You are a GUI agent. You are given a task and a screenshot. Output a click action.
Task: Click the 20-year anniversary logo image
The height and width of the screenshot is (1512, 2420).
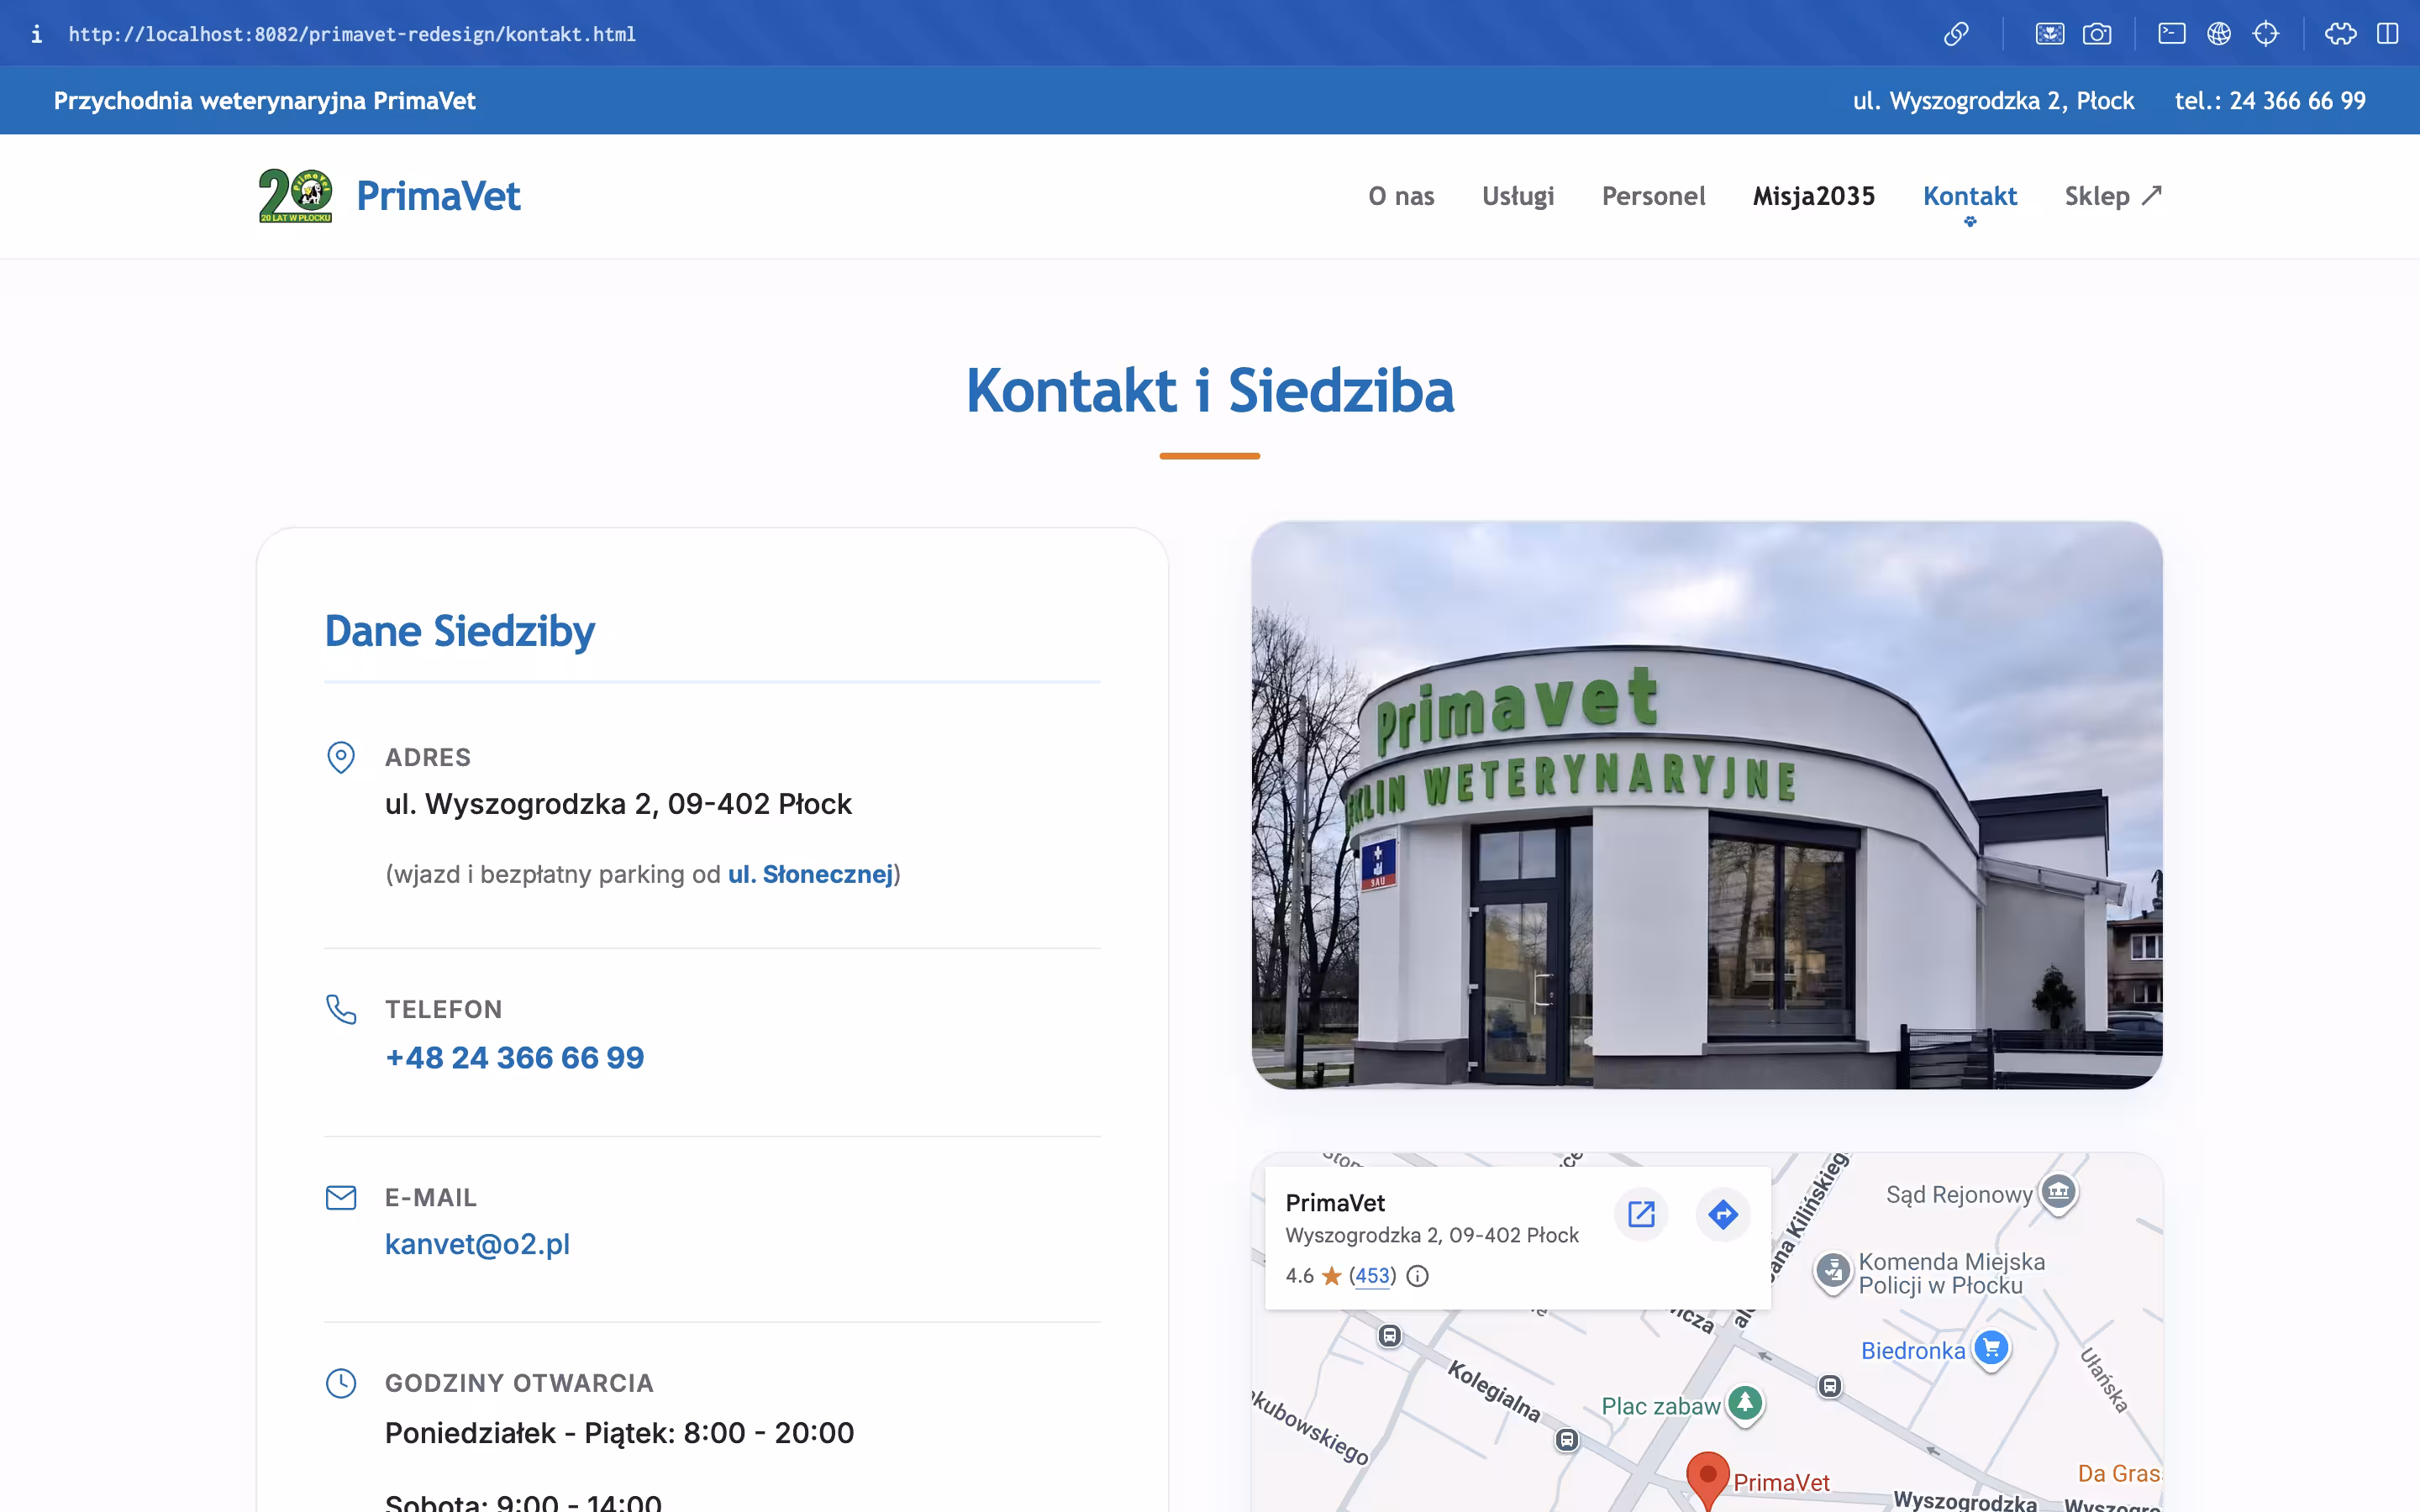295,195
